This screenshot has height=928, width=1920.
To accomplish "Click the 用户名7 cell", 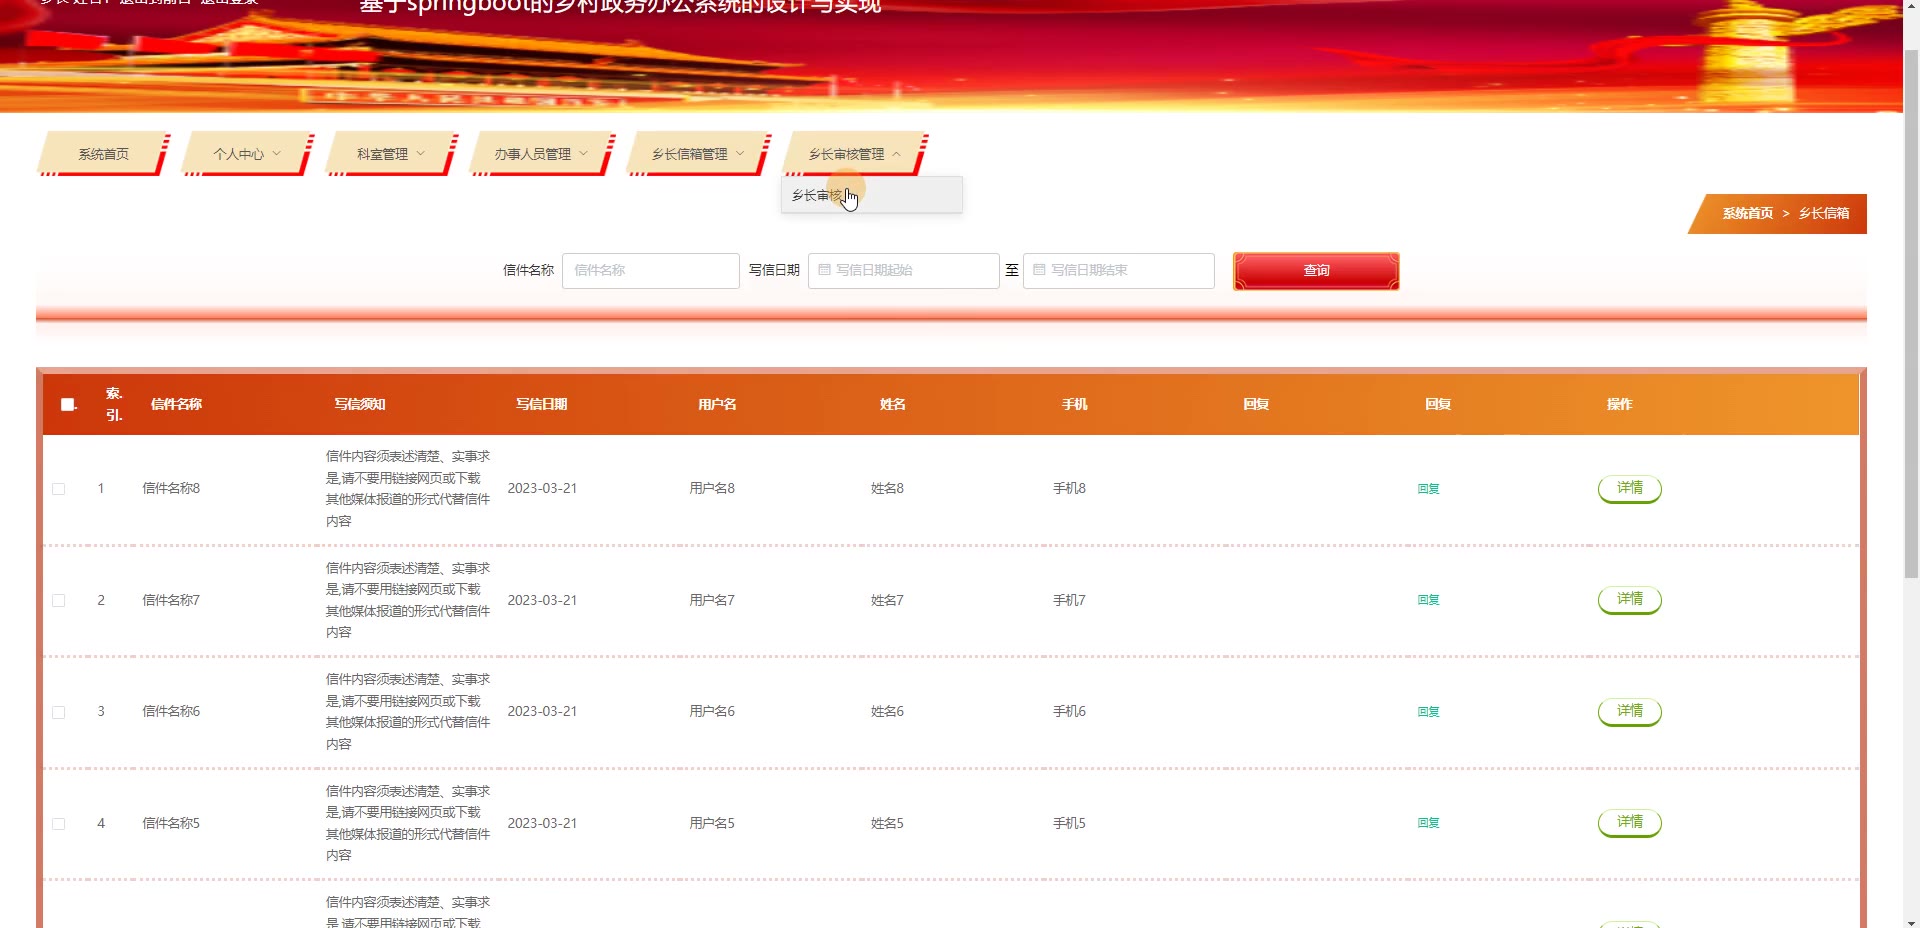I will click(712, 600).
